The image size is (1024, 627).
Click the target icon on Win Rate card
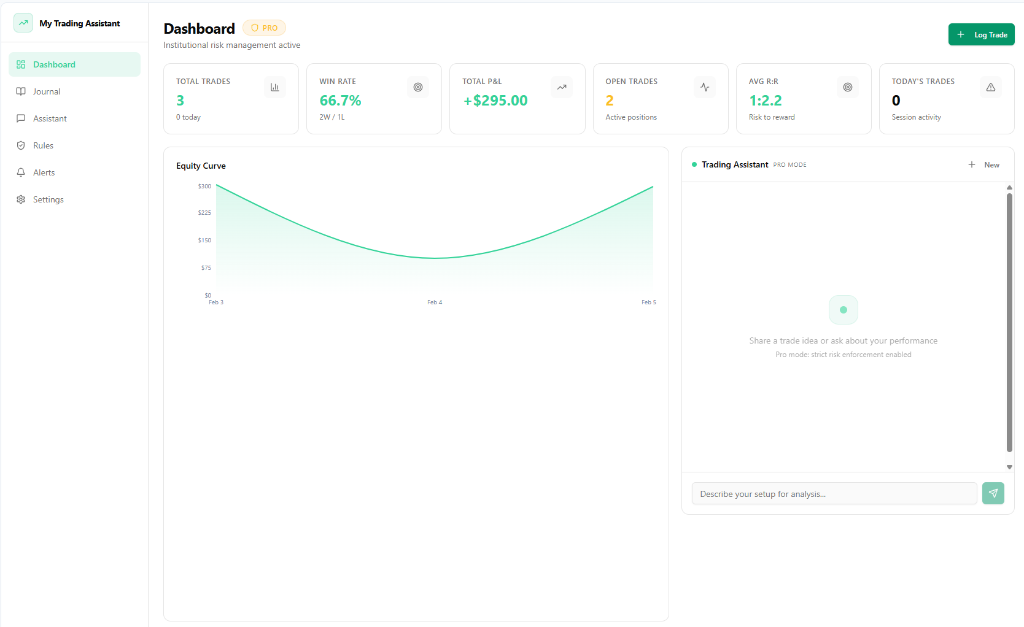[x=418, y=88]
